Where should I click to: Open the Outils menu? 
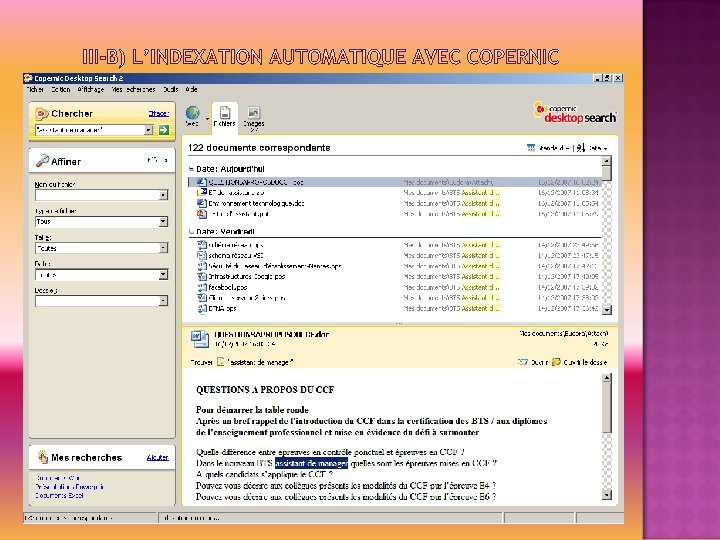[171, 90]
